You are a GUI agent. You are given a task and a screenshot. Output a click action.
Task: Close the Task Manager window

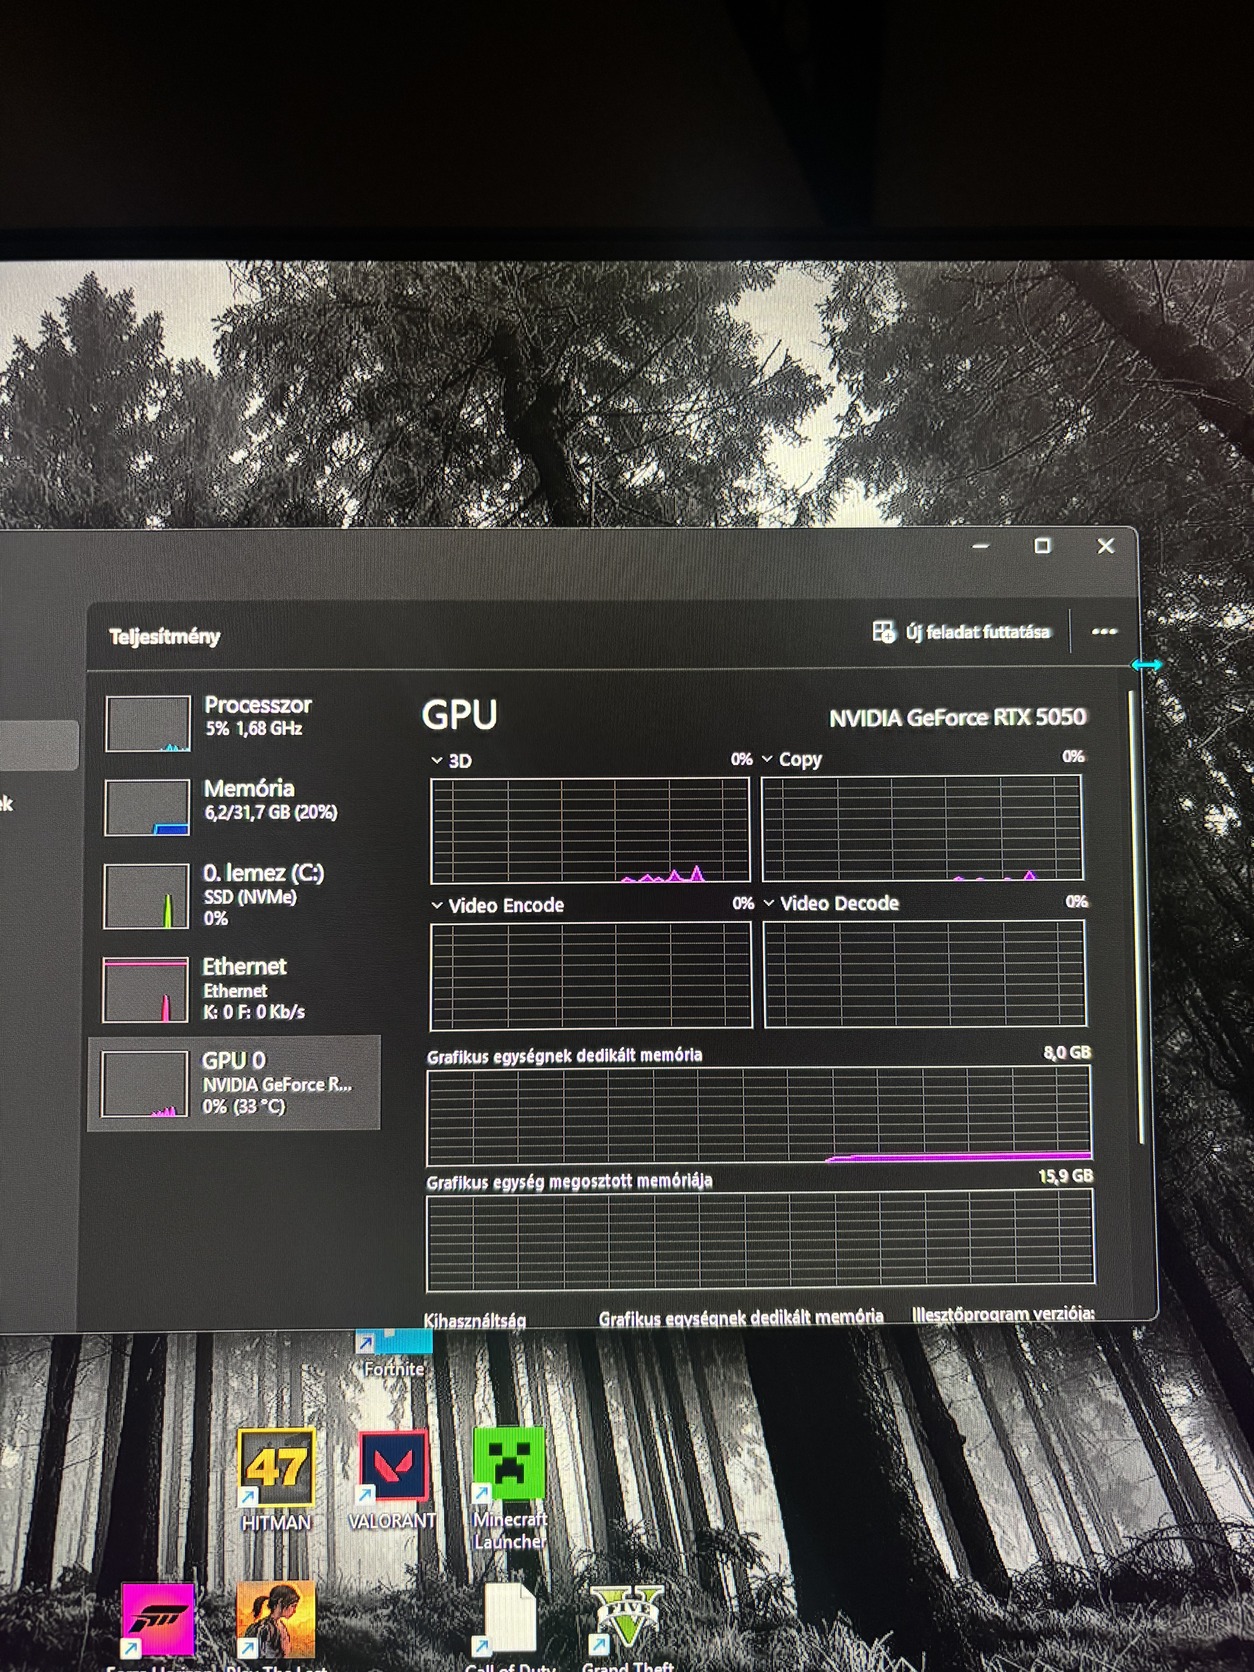[1105, 546]
